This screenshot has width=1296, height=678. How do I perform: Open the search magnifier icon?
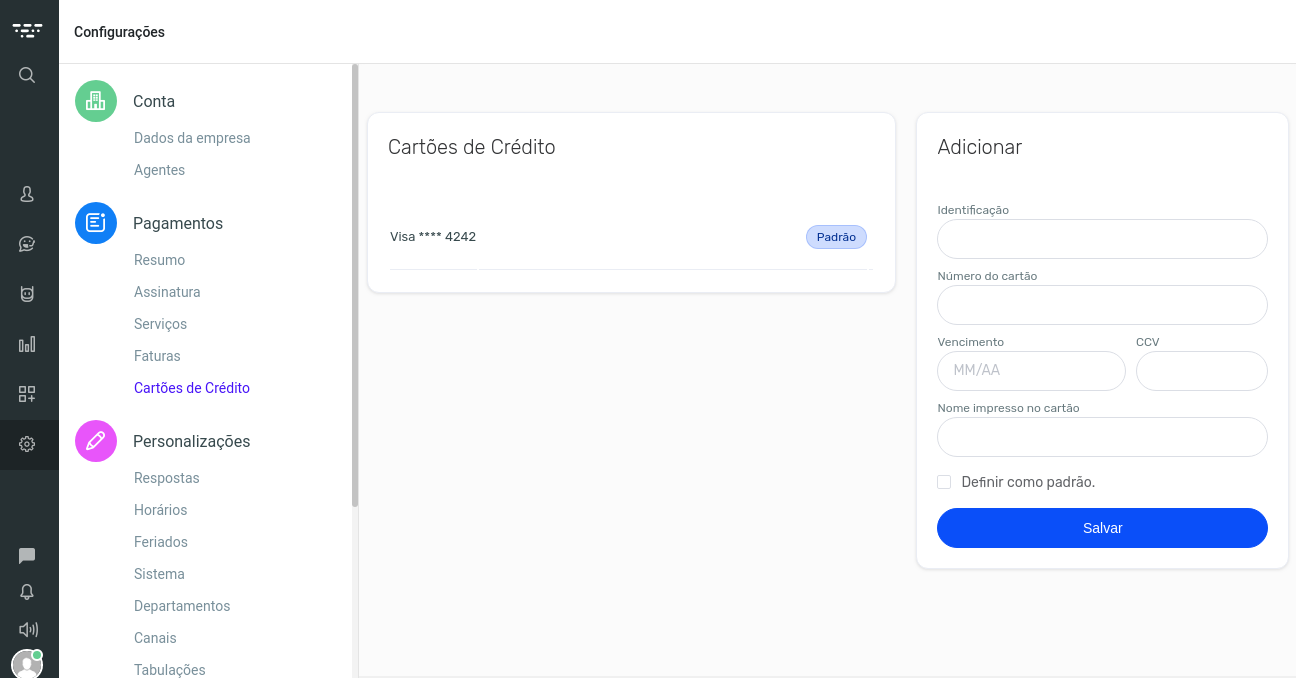(x=27, y=75)
